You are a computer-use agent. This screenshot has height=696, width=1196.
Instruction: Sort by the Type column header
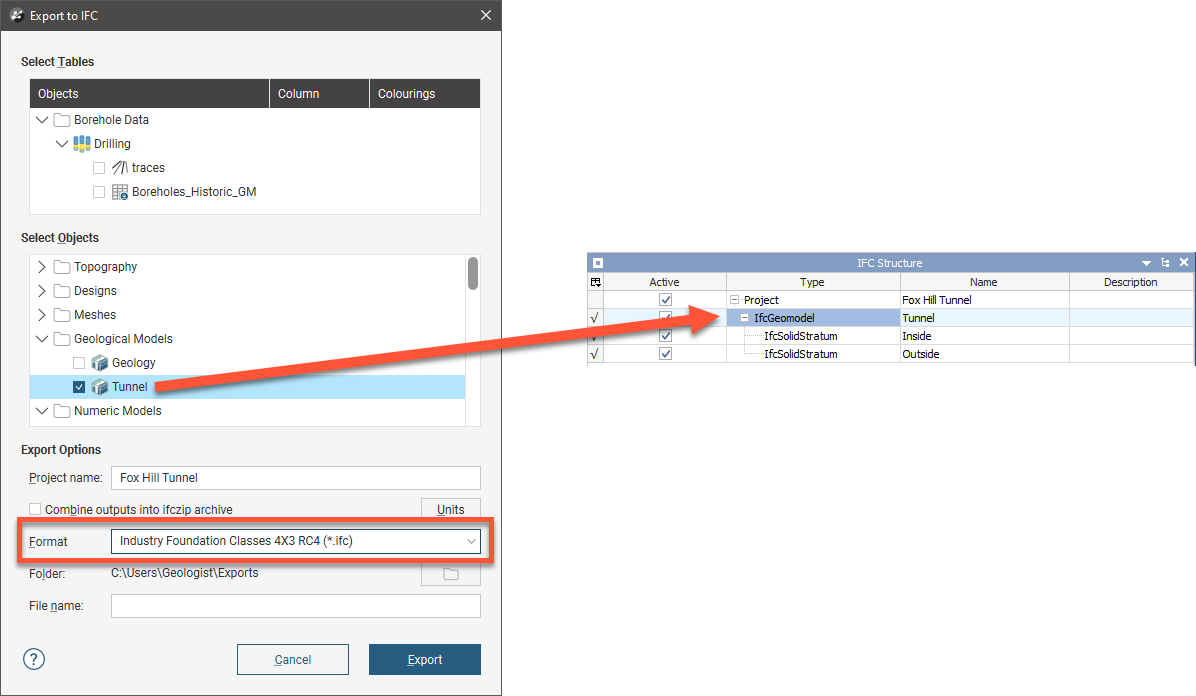[813, 282]
